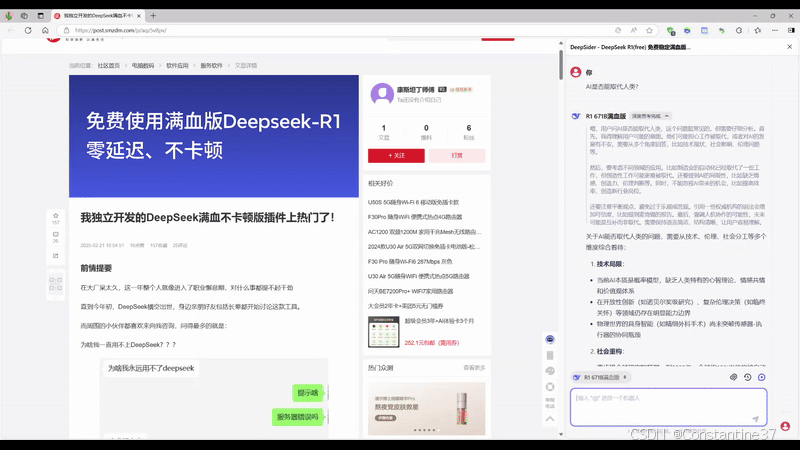Open the DeepSider whale extension icon

(x=687, y=31)
